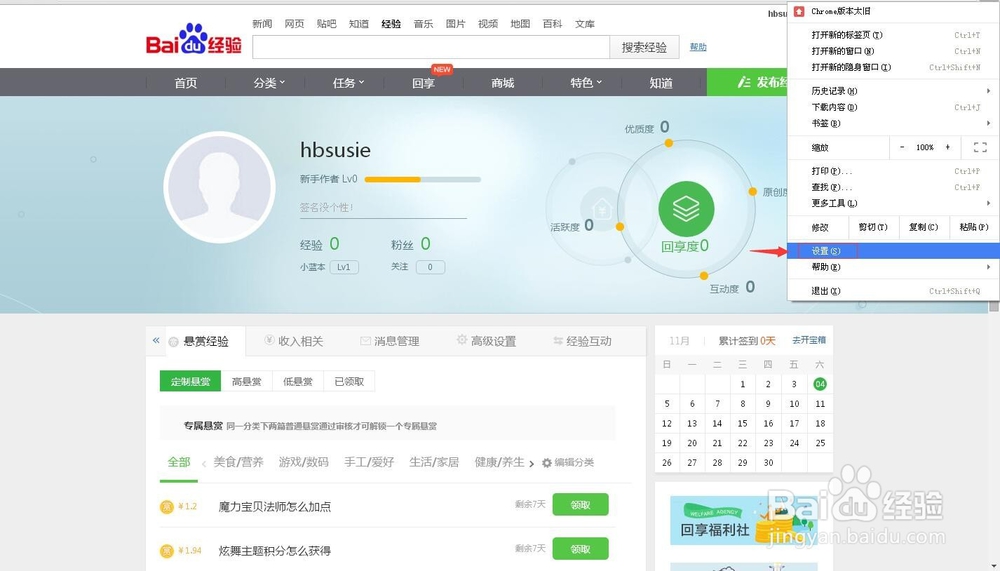
Task: Click 贴吧 in top links
Action: (326, 24)
